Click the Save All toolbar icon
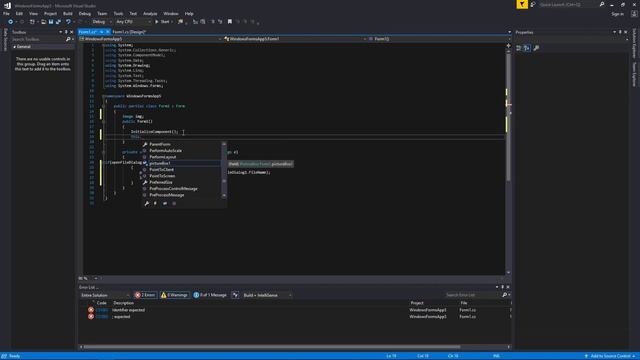The image size is (640, 360). (58, 22)
